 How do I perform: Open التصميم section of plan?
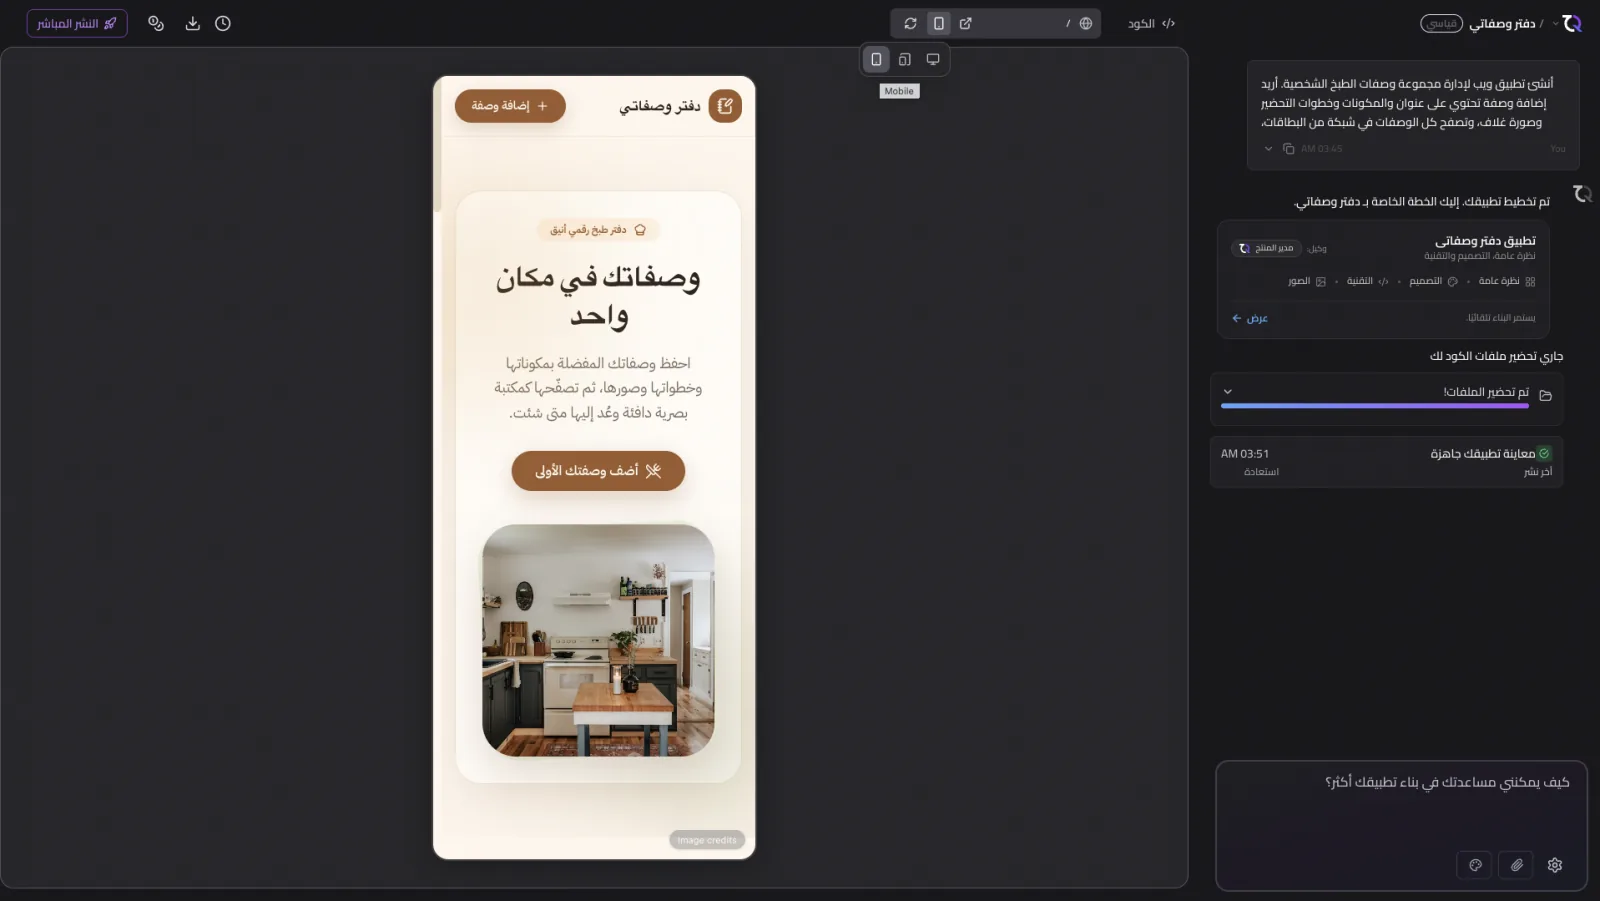(x=1433, y=281)
